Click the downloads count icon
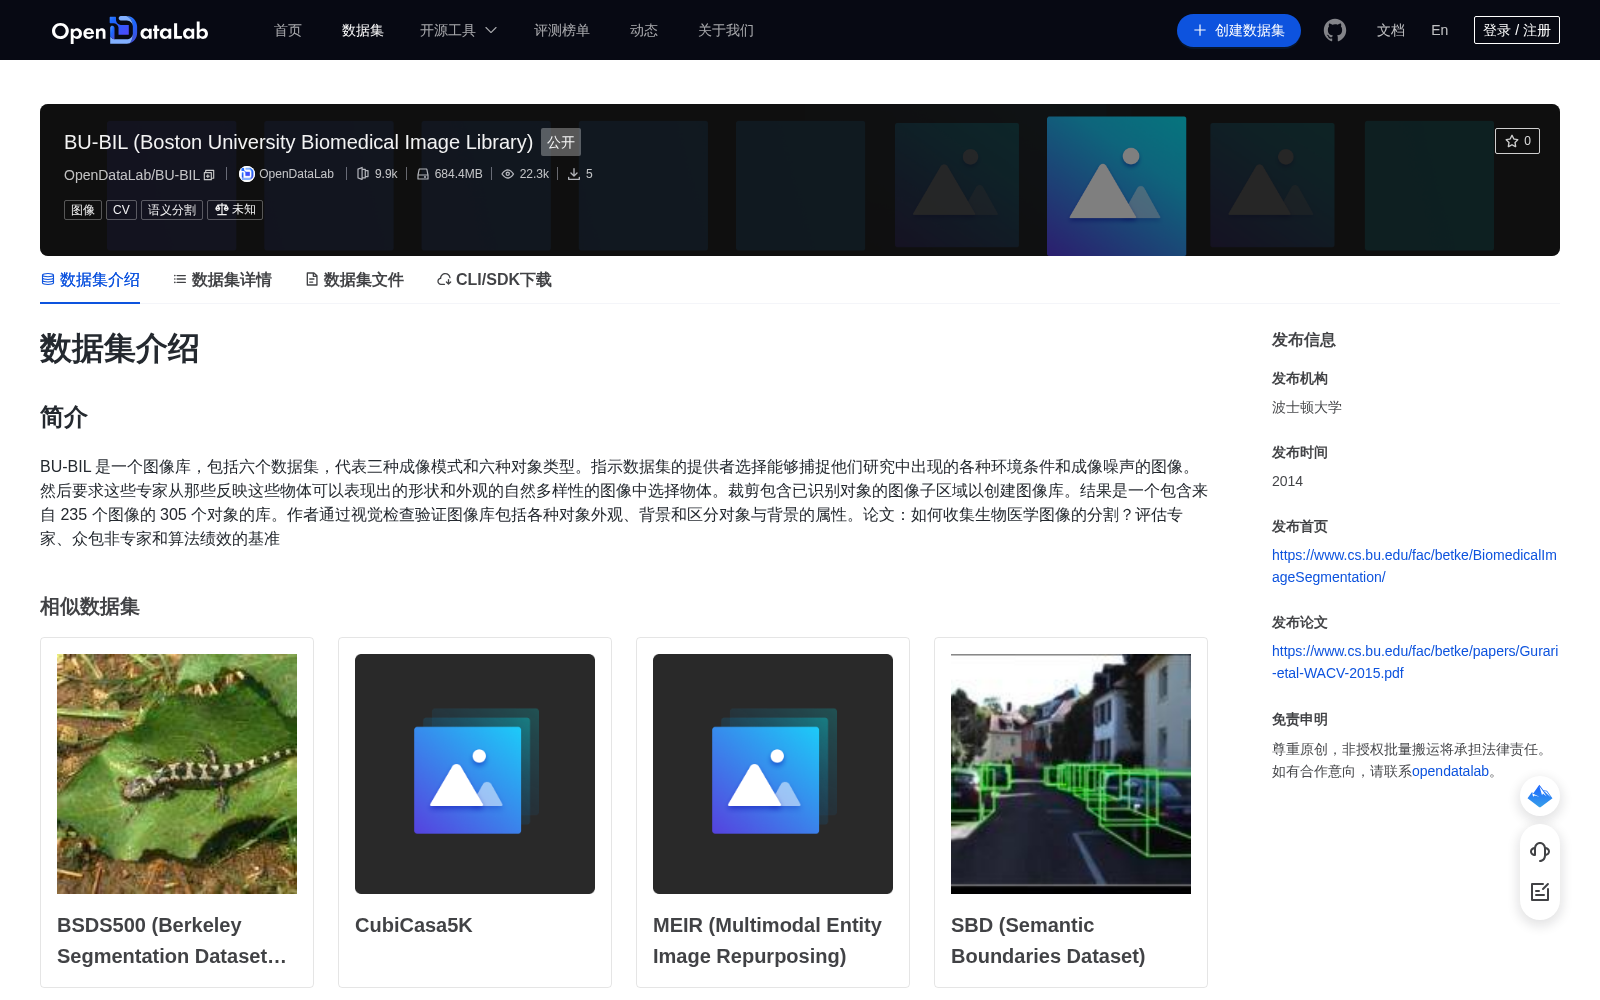This screenshot has width=1600, height=1000. [574, 174]
